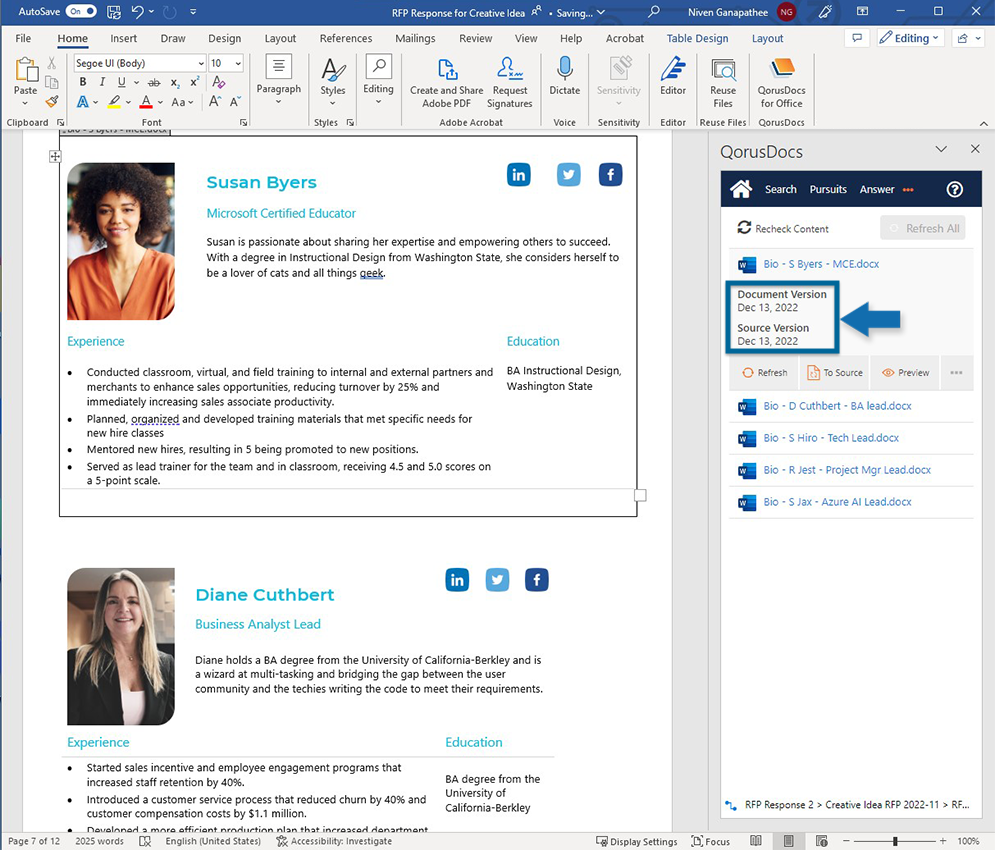Open the References tab

[x=346, y=38]
